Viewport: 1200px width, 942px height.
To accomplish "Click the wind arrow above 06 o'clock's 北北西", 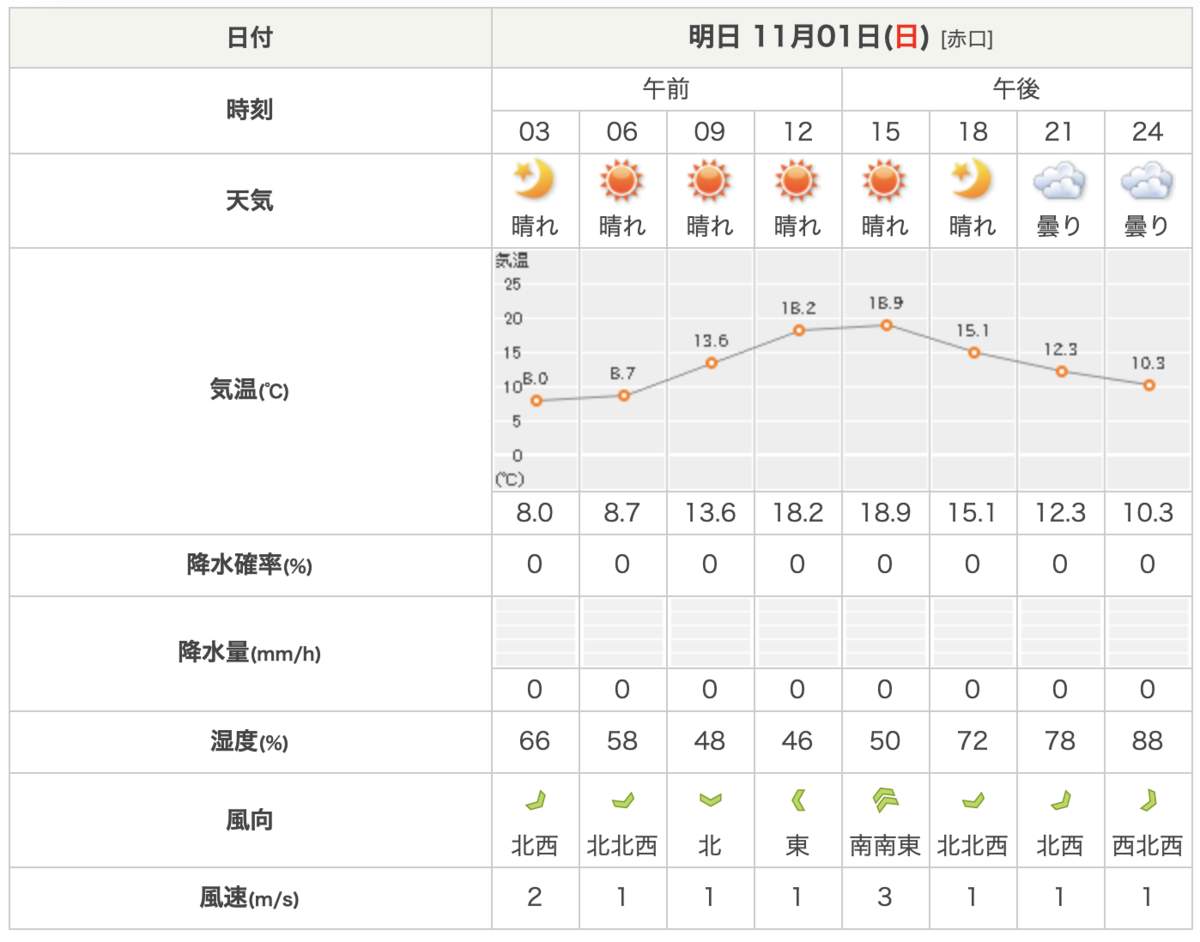I will pyautogui.click(x=622, y=799).
